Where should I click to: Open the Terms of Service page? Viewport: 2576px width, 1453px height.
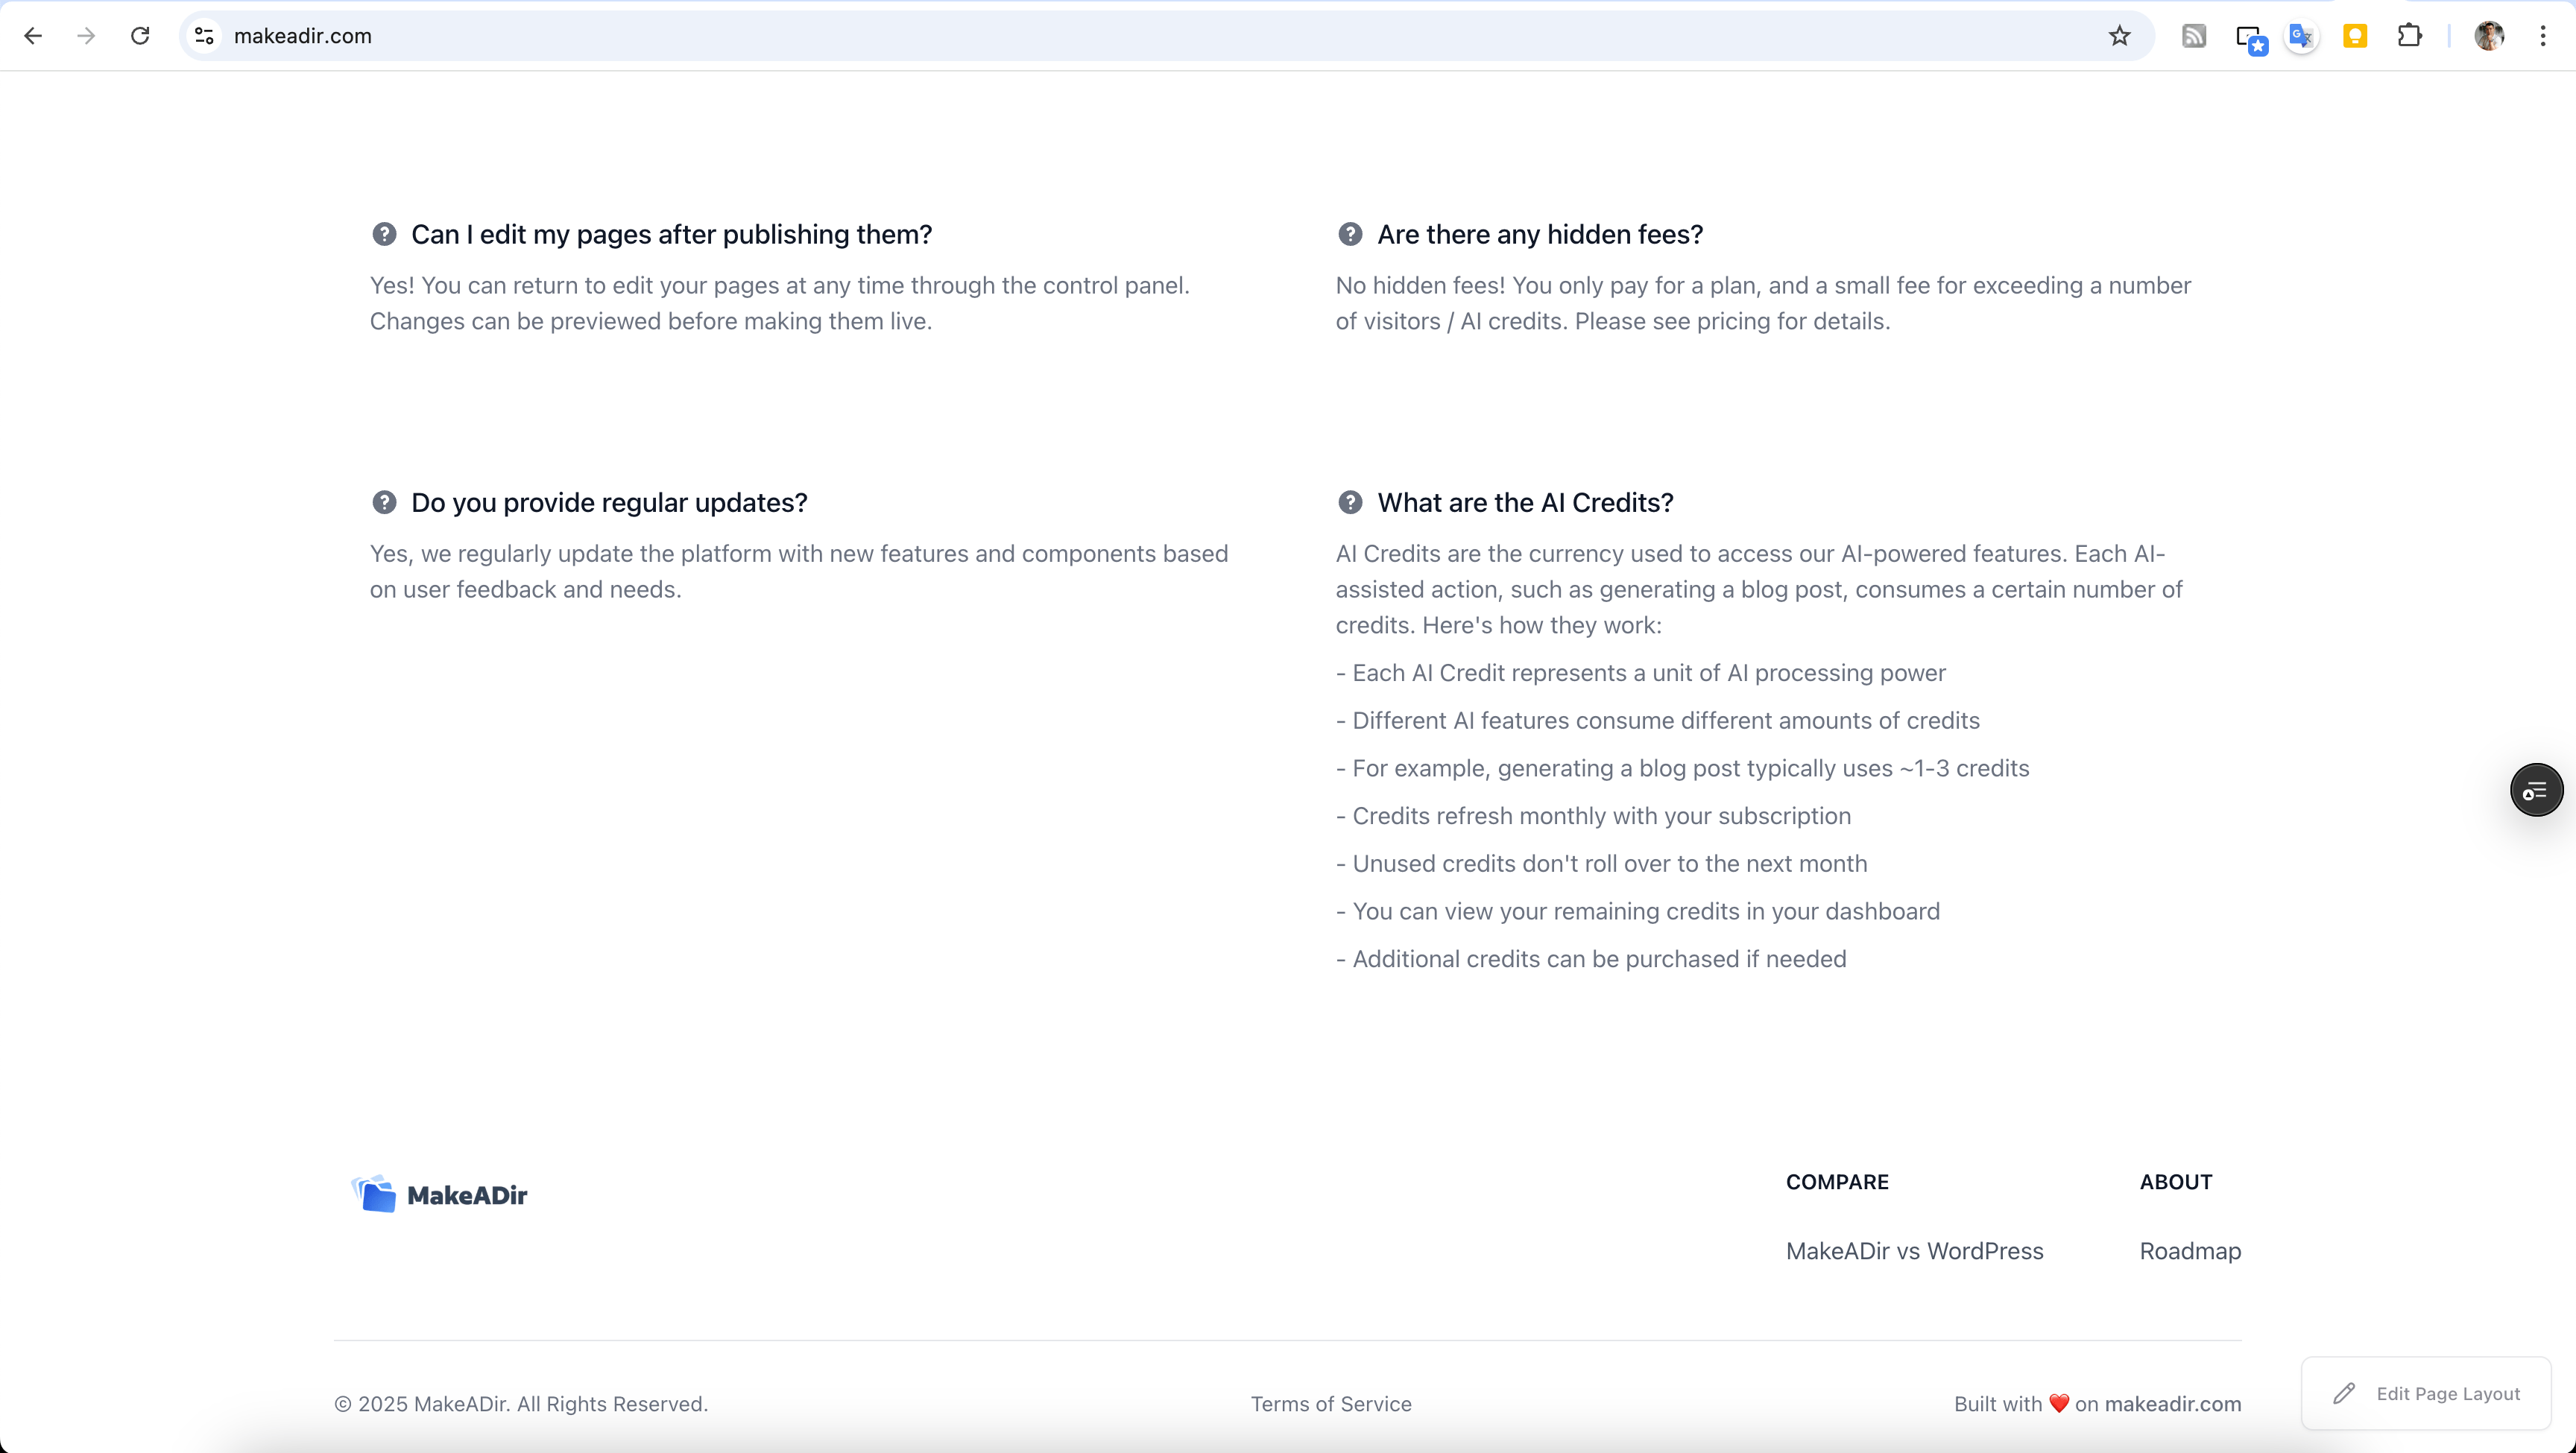coord(1330,1404)
